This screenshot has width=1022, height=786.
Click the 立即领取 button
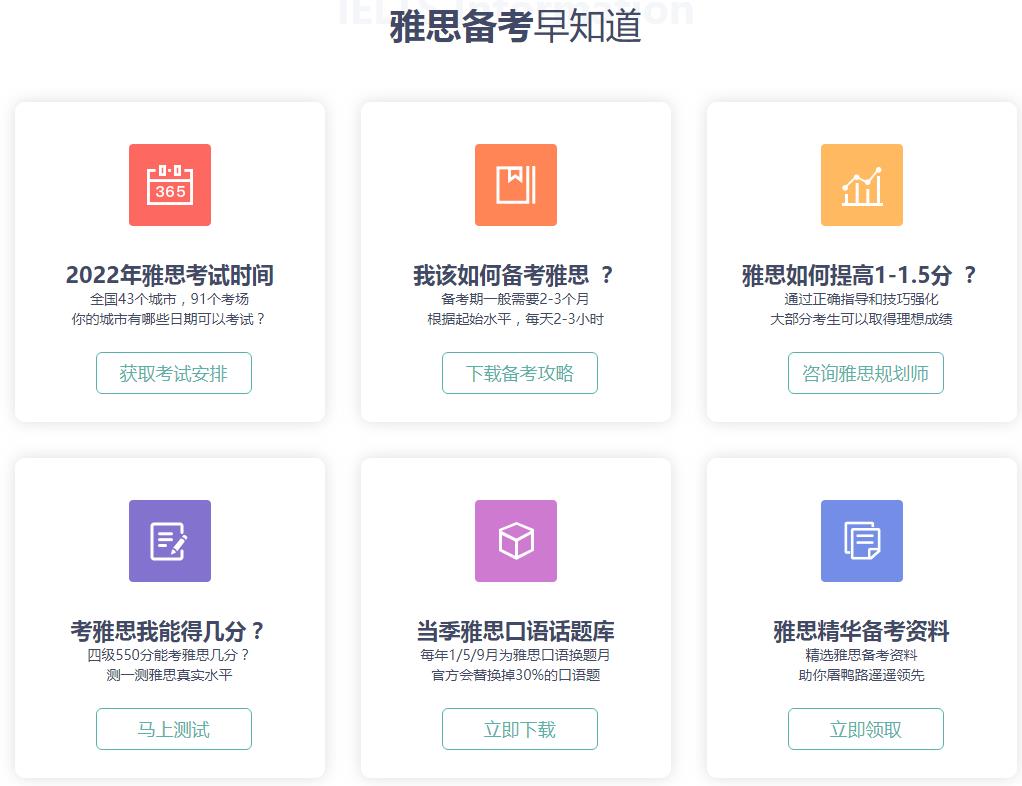click(865, 728)
